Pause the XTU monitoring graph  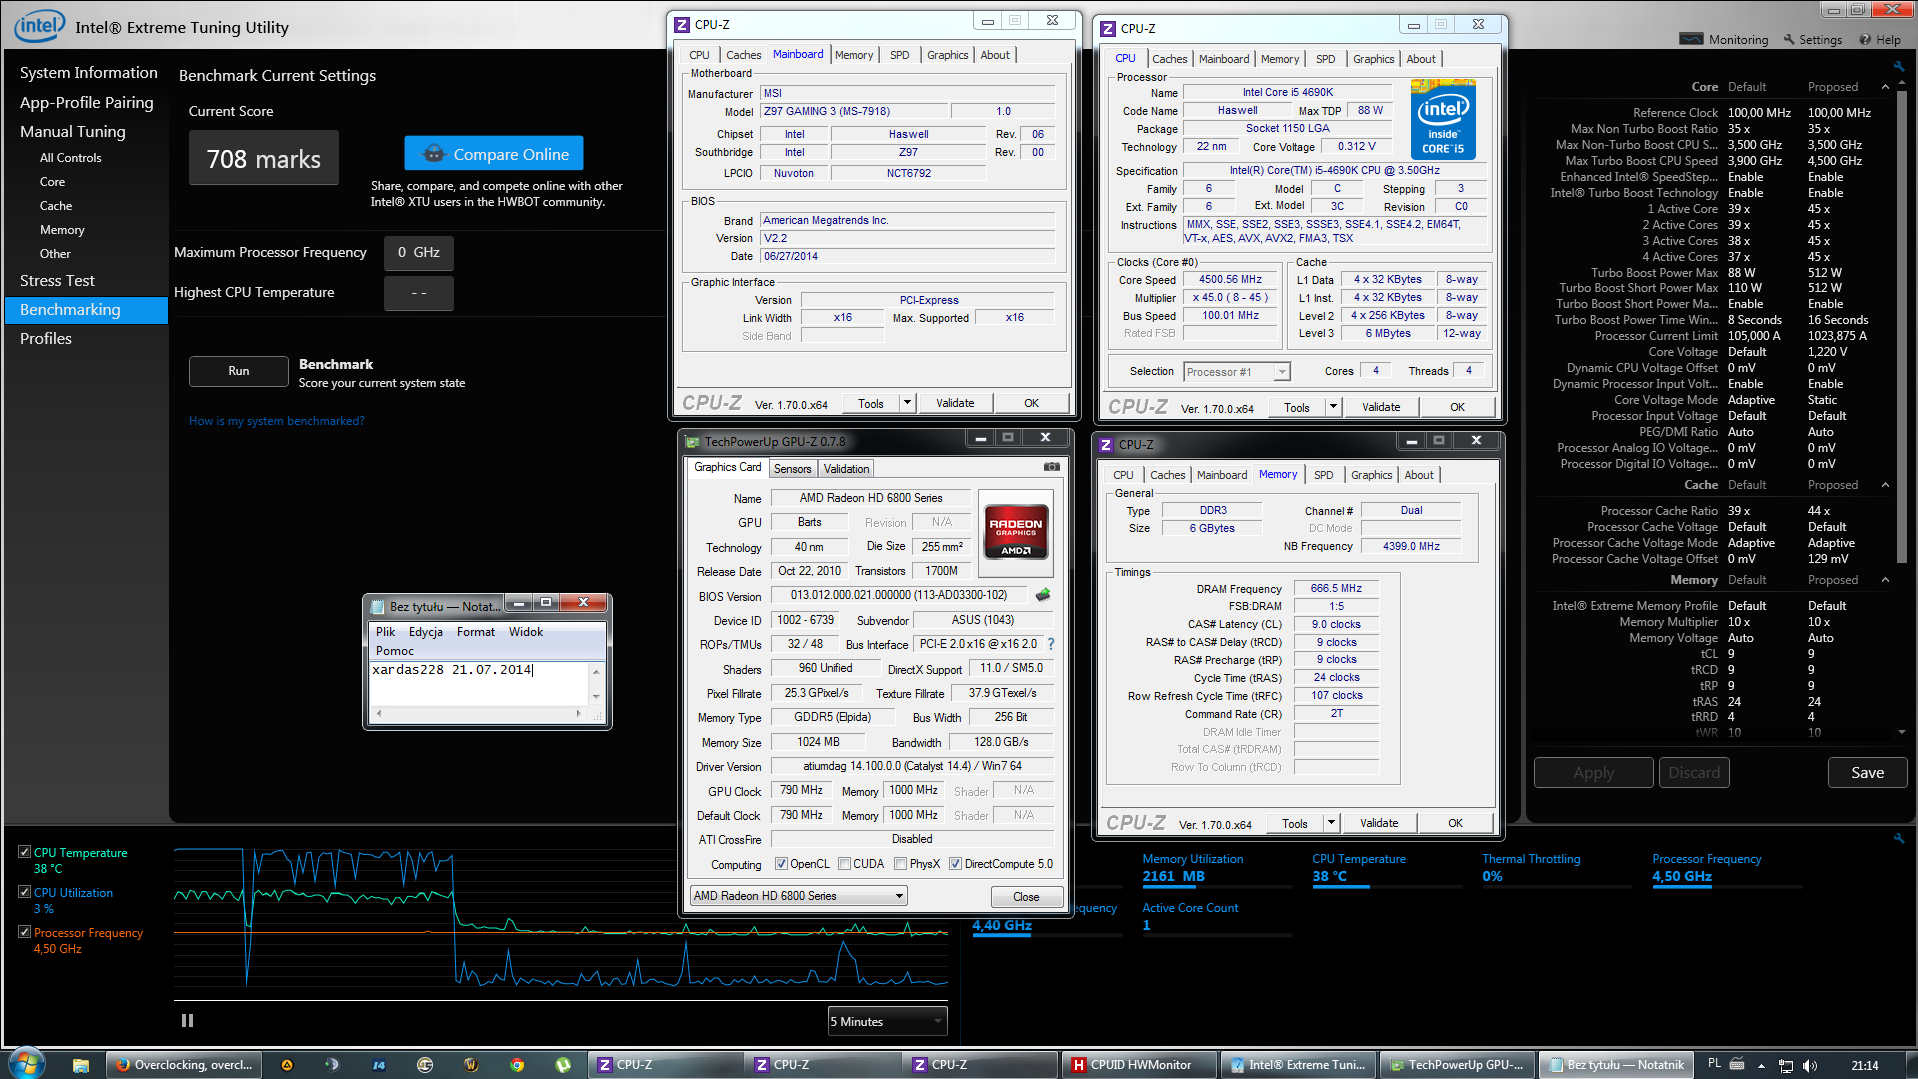[x=187, y=1021]
